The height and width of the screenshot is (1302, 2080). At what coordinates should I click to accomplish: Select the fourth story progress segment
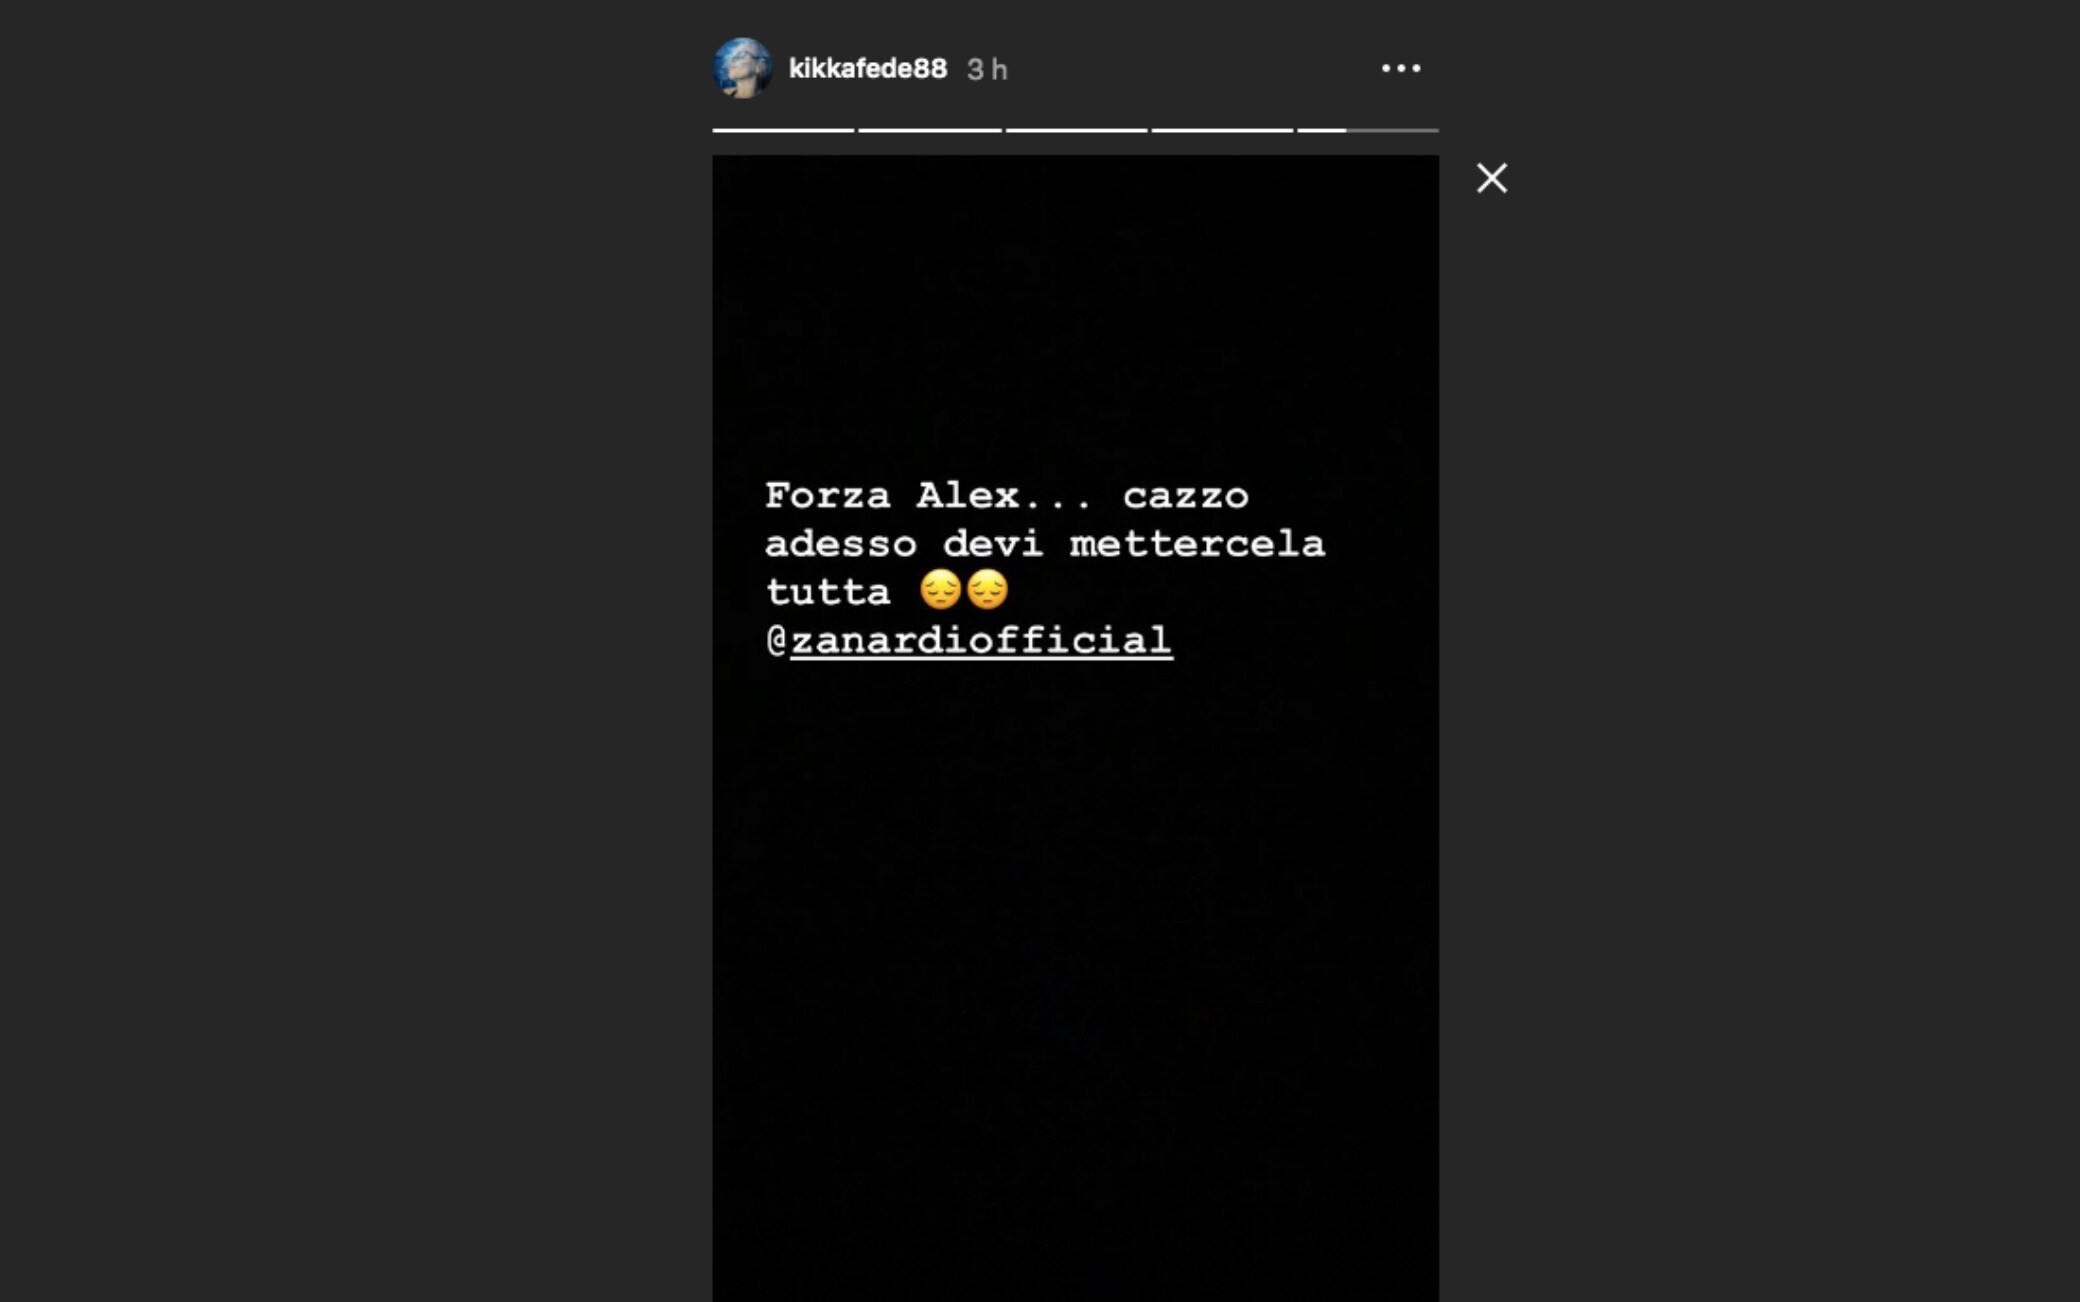coord(1222,130)
